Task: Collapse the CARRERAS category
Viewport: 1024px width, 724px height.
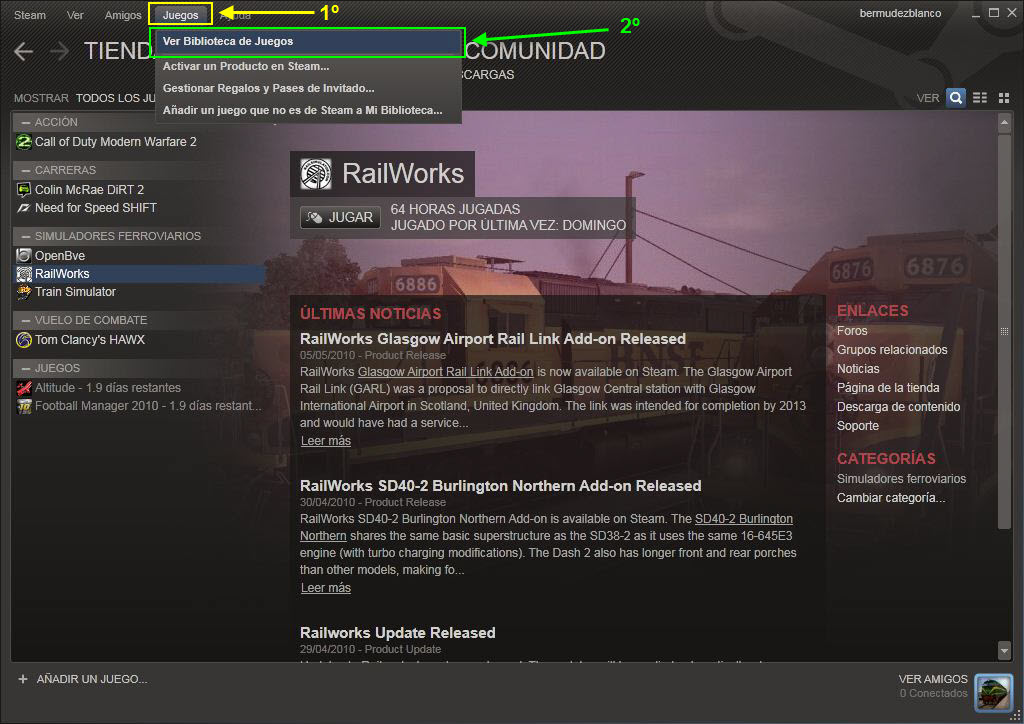Action: pyautogui.click(x=24, y=170)
